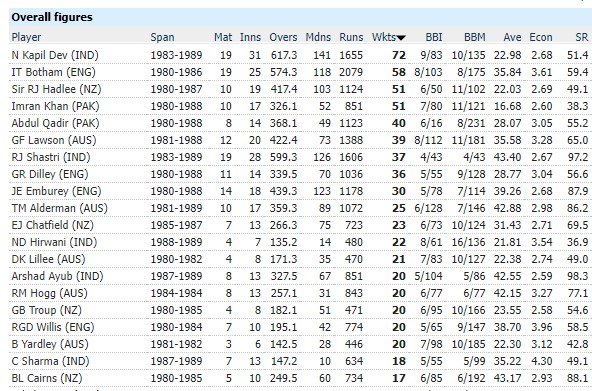Open TM Alderman (AUS) player profile
Screen dimensions: 592x391
59,208
